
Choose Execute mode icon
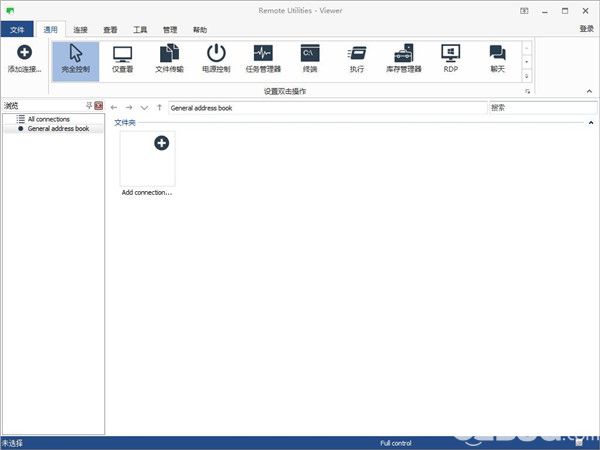pyautogui.click(x=357, y=59)
